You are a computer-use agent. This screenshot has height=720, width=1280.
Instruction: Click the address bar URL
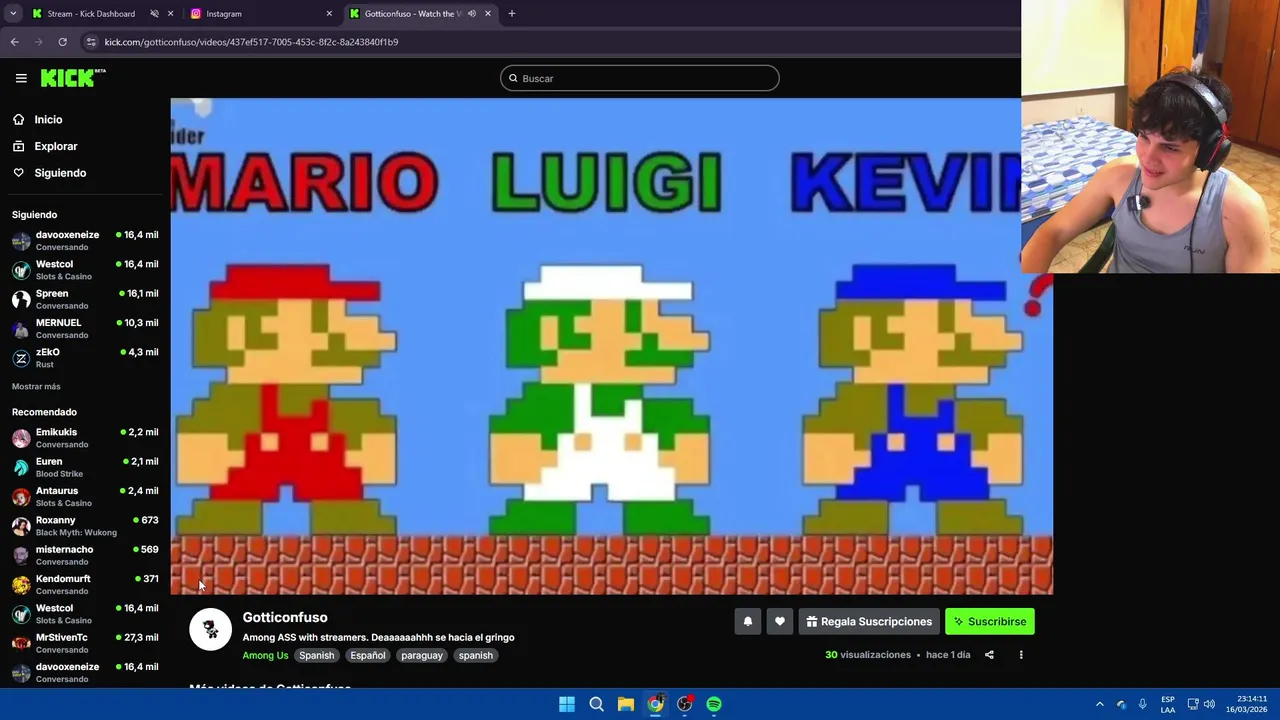[x=251, y=42]
